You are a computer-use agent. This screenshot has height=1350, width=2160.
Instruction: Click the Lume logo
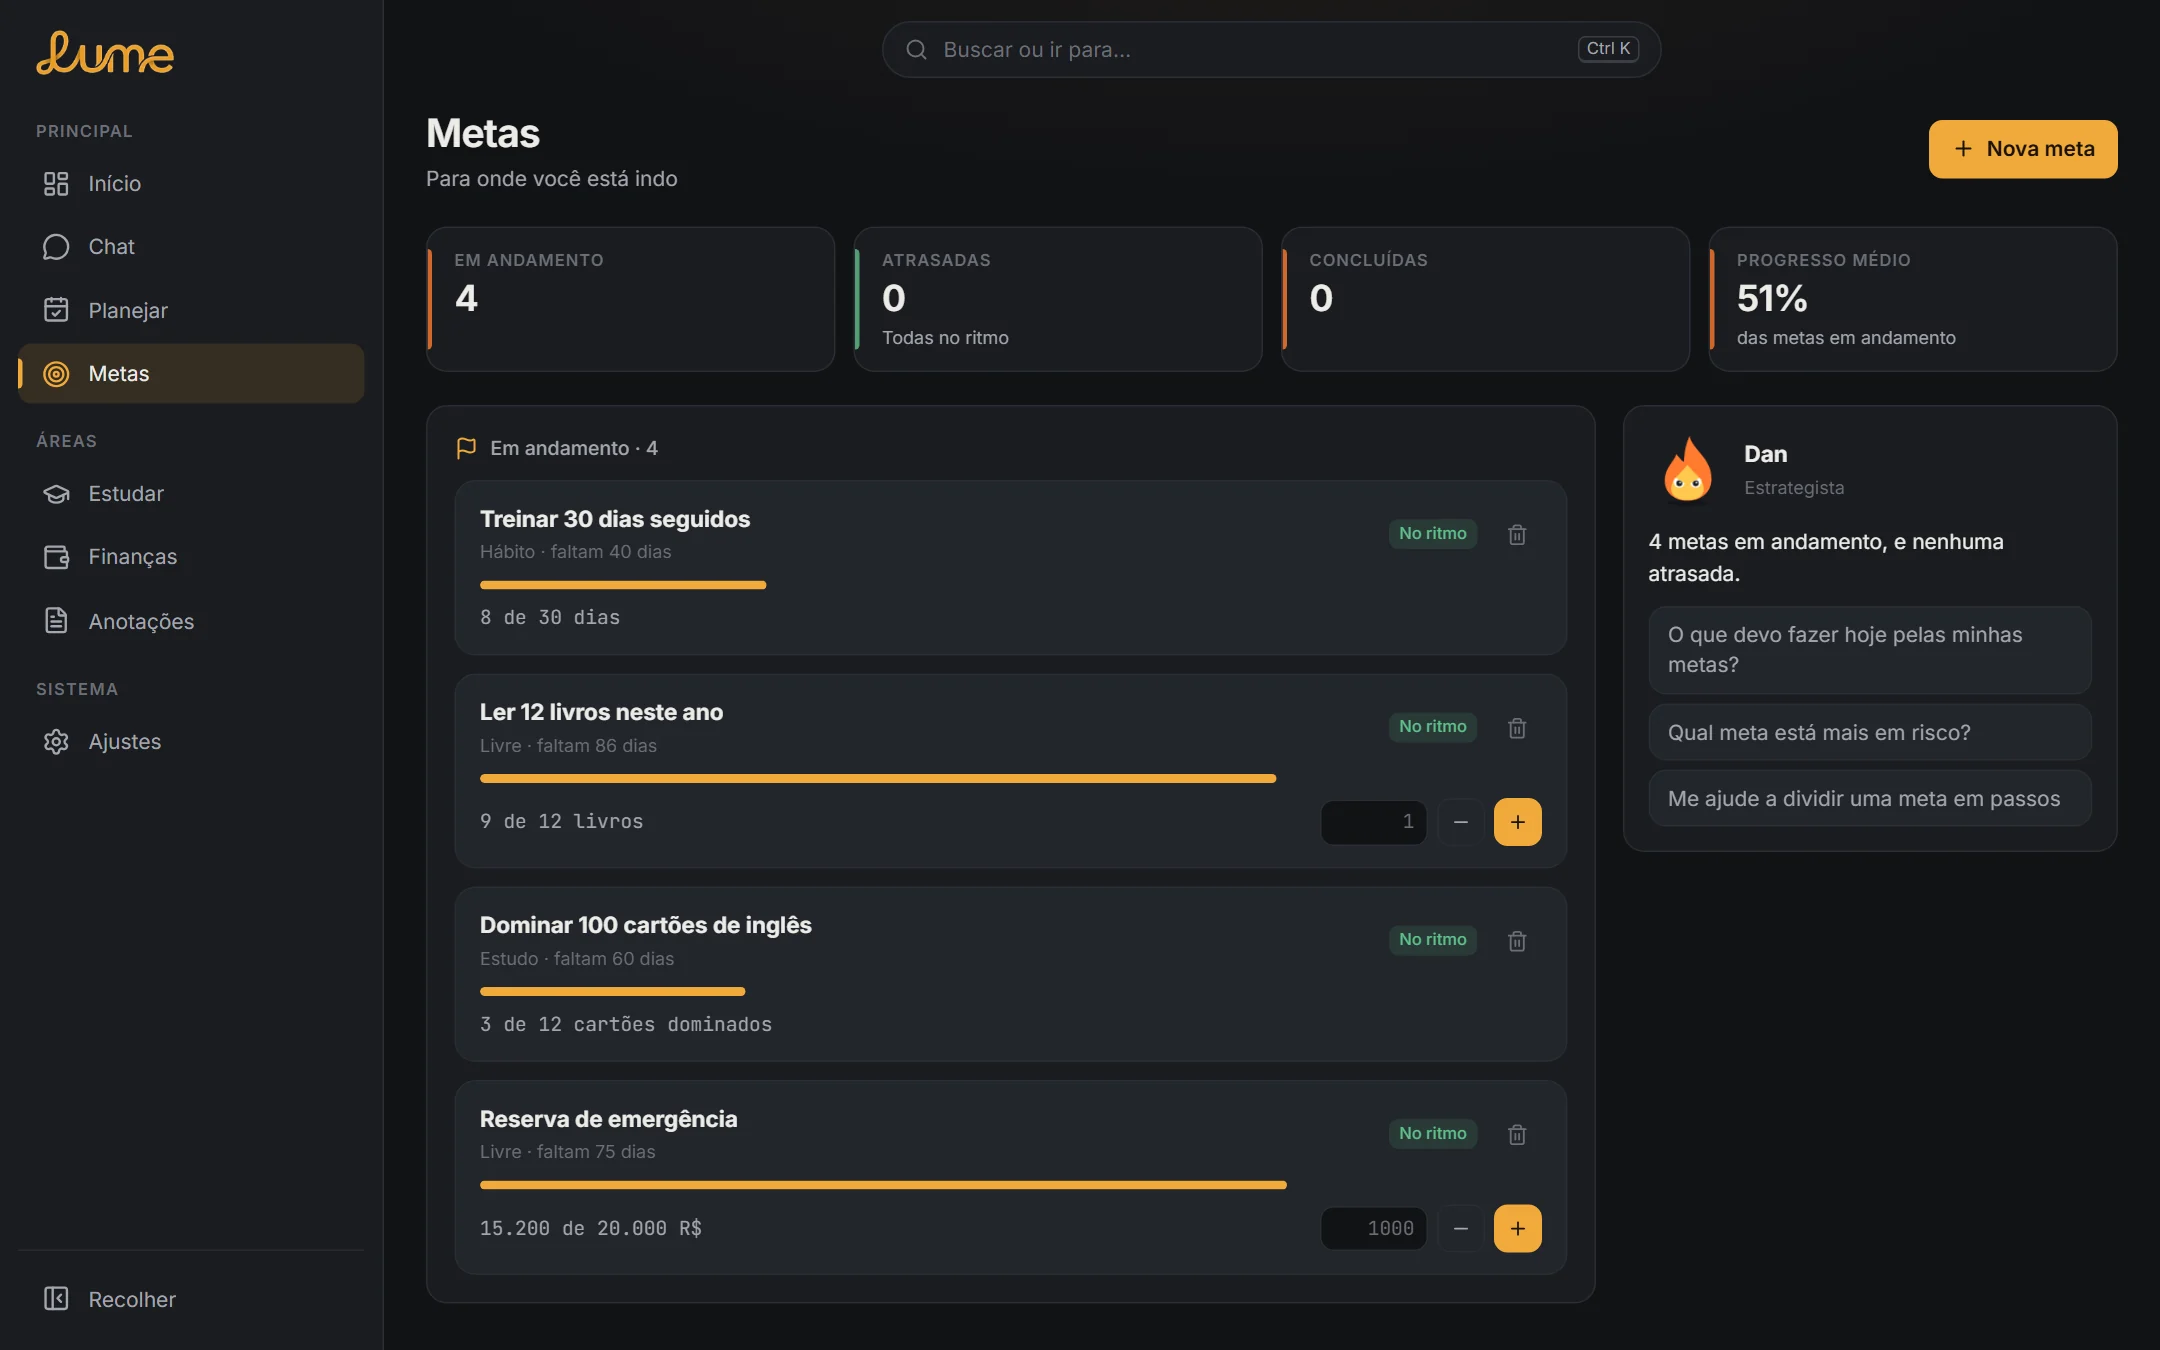(x=105, y=53)
